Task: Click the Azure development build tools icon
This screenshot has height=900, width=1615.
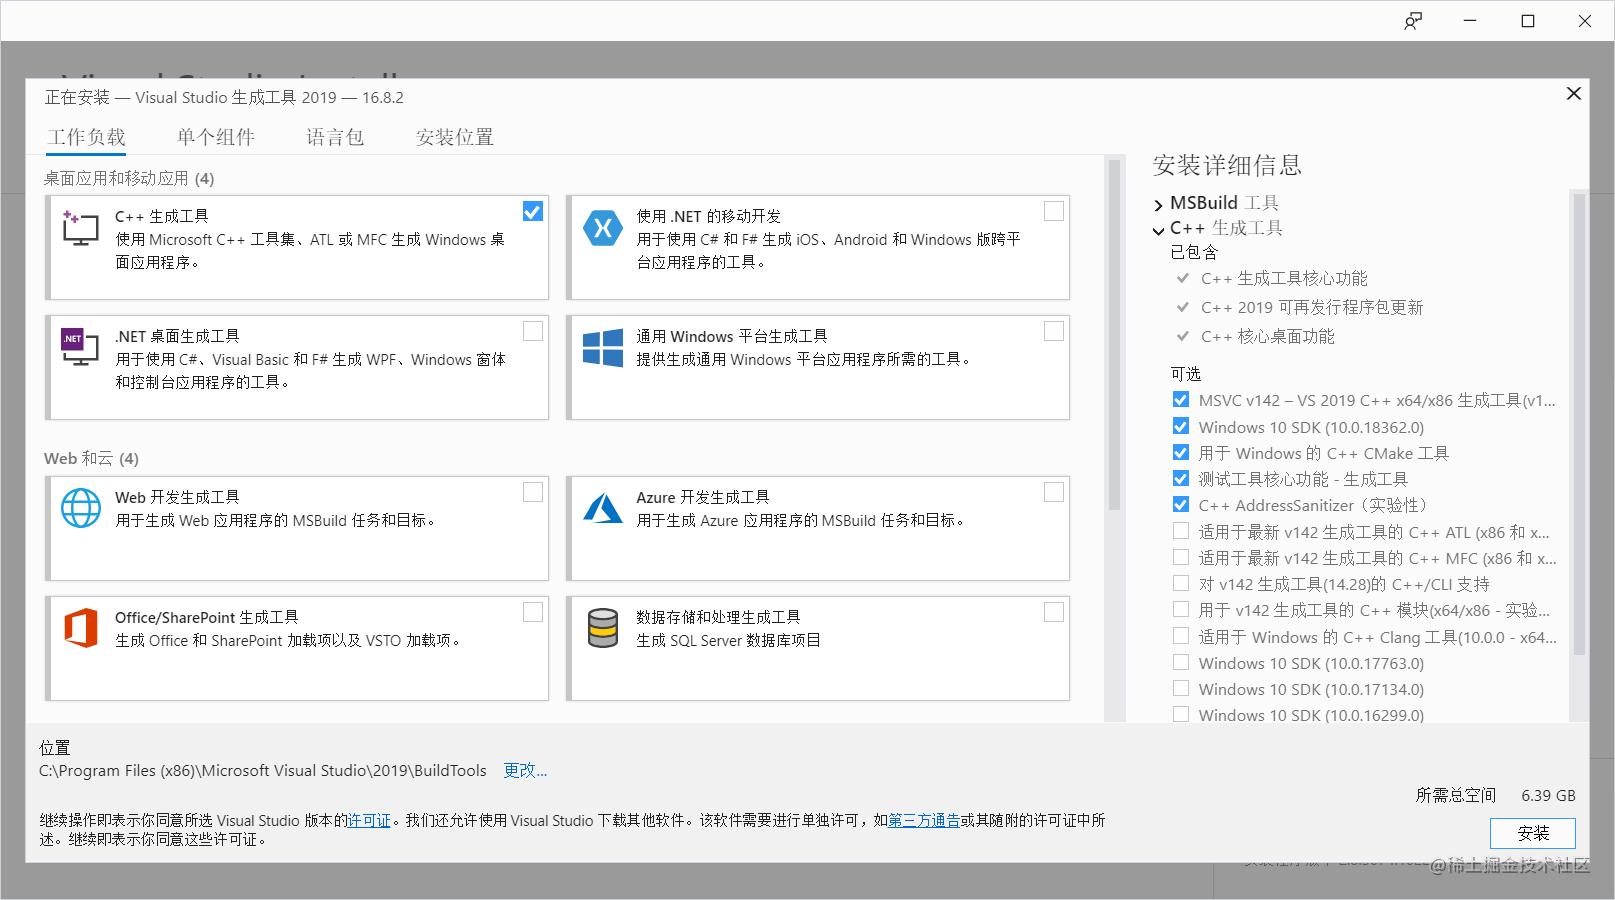Action: 603,508
